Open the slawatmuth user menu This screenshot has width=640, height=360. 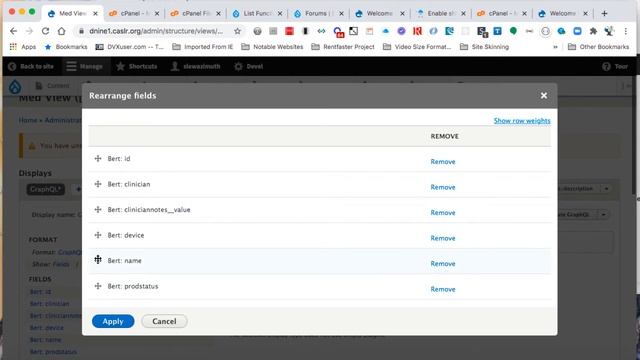(x=196, y=66)
